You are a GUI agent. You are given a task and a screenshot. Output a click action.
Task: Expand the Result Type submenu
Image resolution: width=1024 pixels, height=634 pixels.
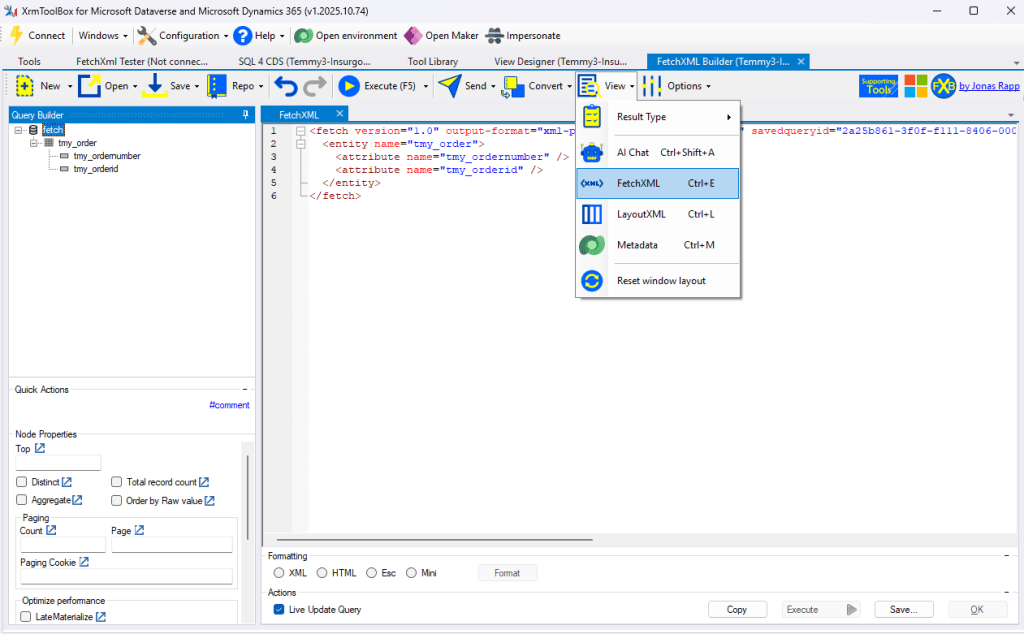click(x=729, y=117)
